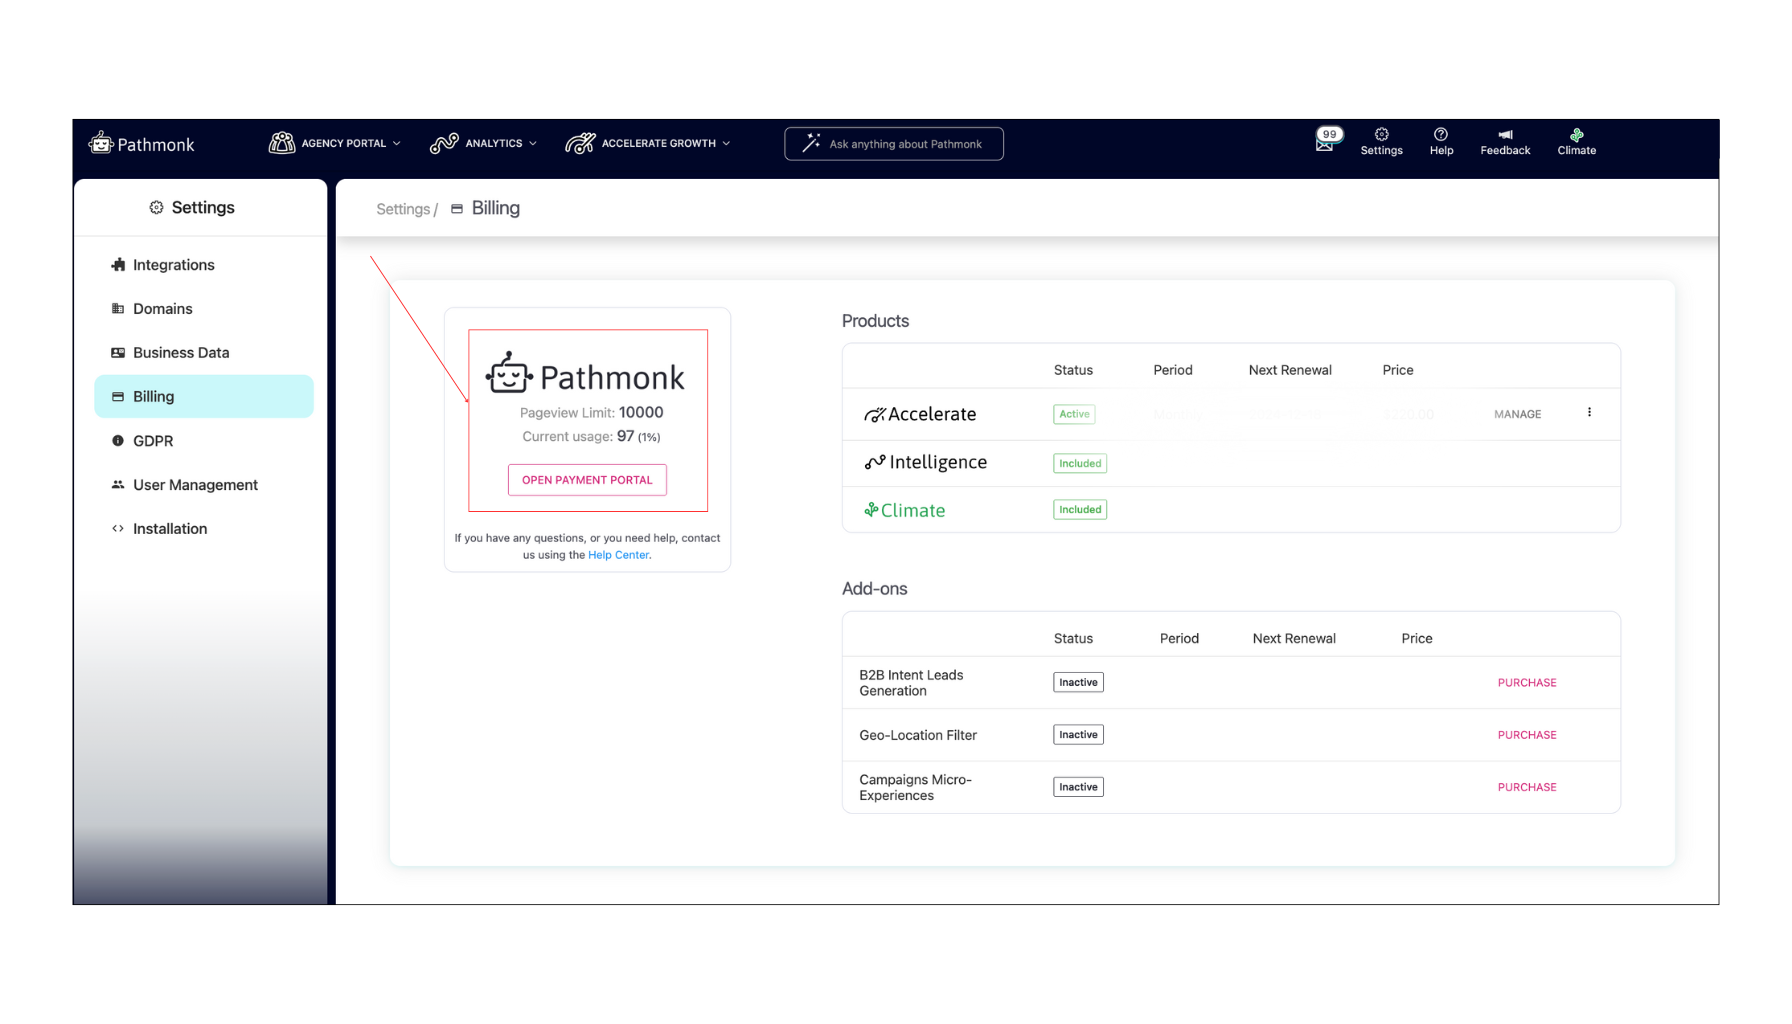Click Manage for the Accelerate product
1792x1024 pixels.
(x=1517, y=414)
